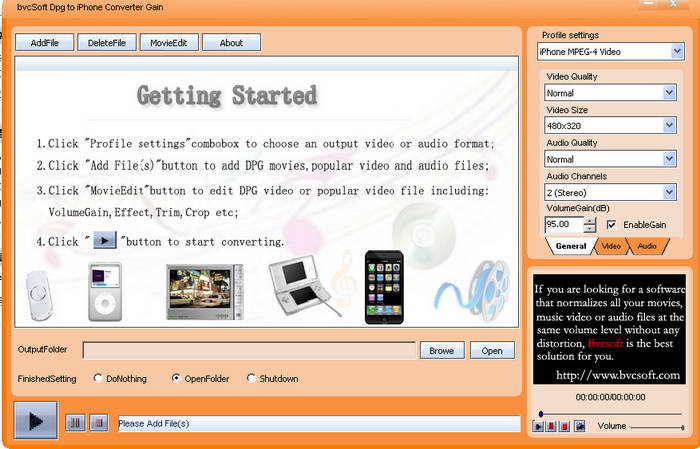Click the play button image in step 4

tap(105, 240)
